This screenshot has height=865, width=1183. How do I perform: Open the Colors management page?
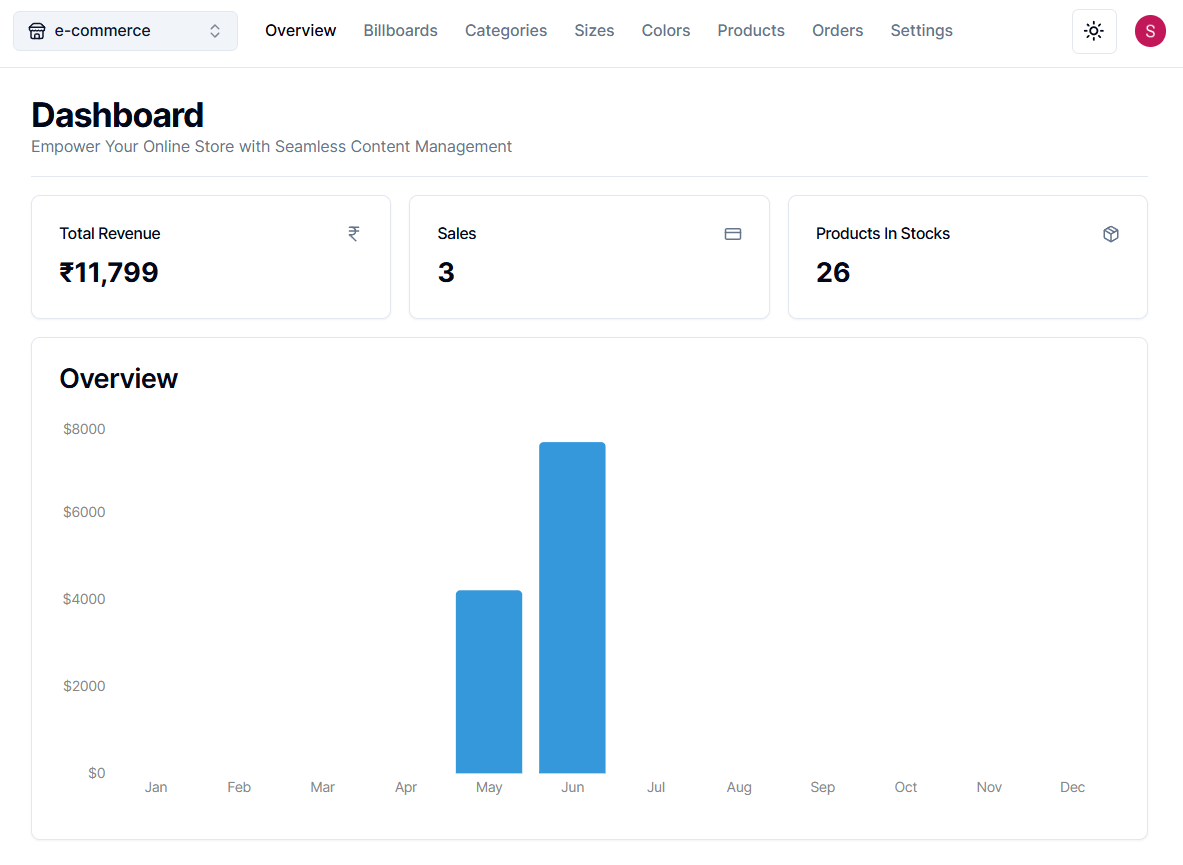pos(665,31)
